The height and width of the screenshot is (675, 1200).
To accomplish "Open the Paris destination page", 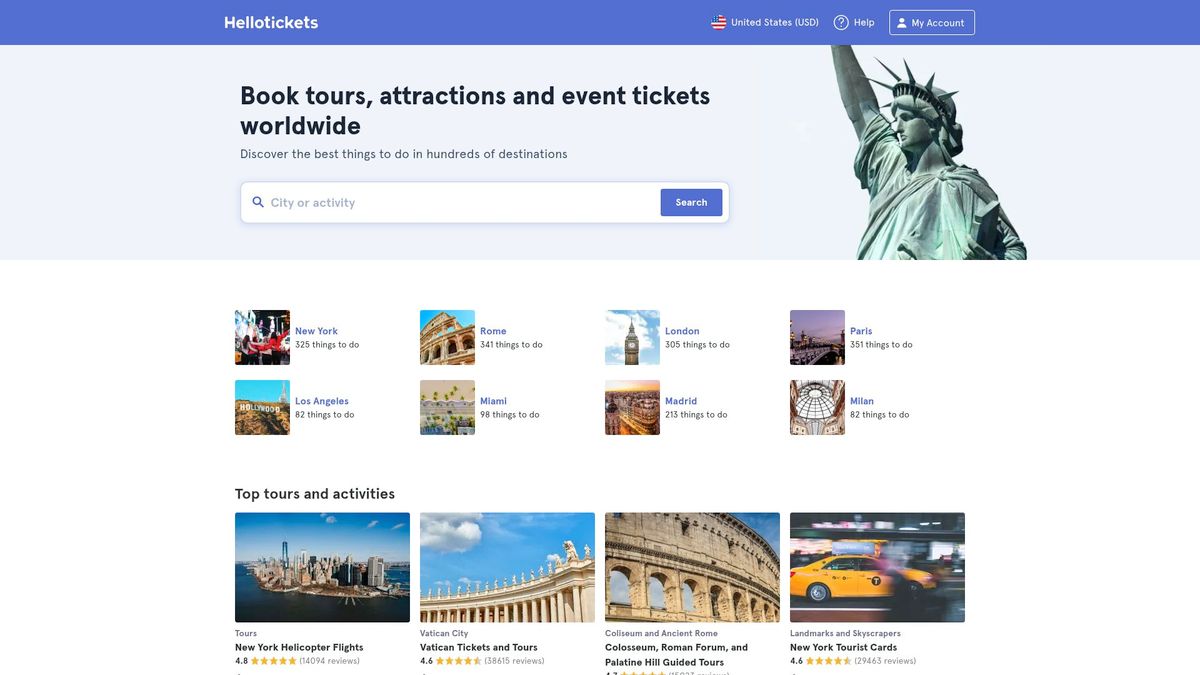I will (x=861, y=330).
